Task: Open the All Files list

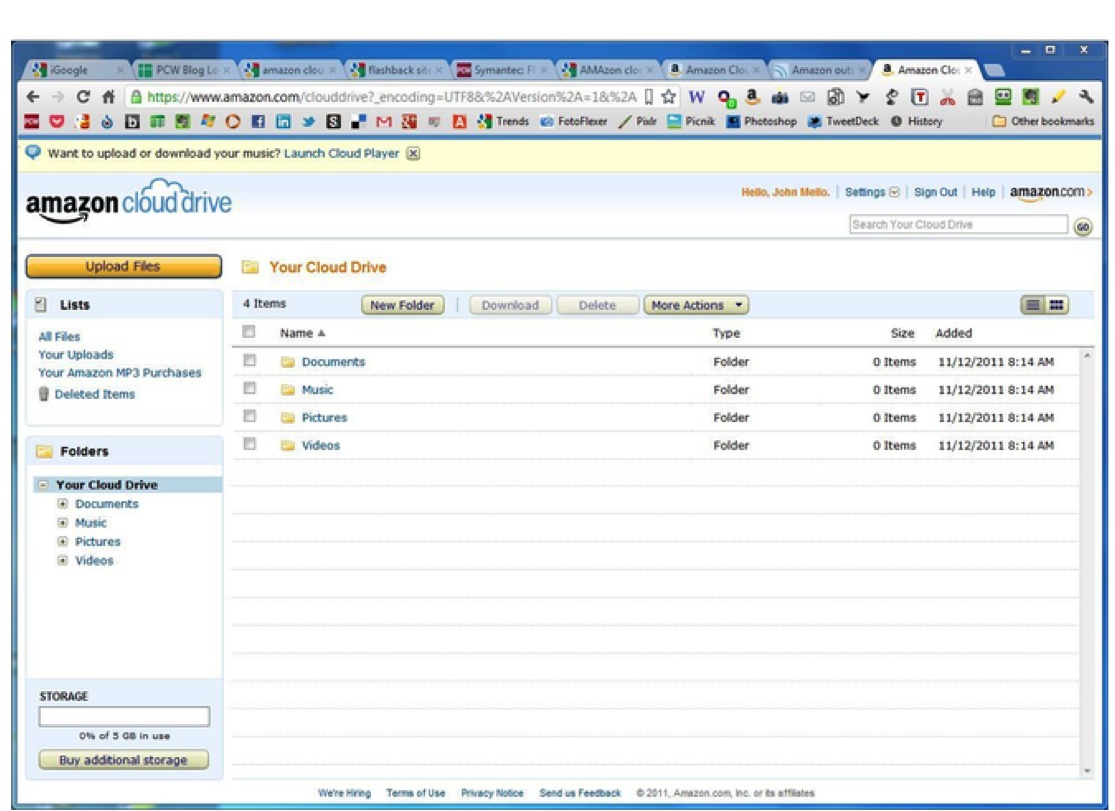Action: point(59,336)
